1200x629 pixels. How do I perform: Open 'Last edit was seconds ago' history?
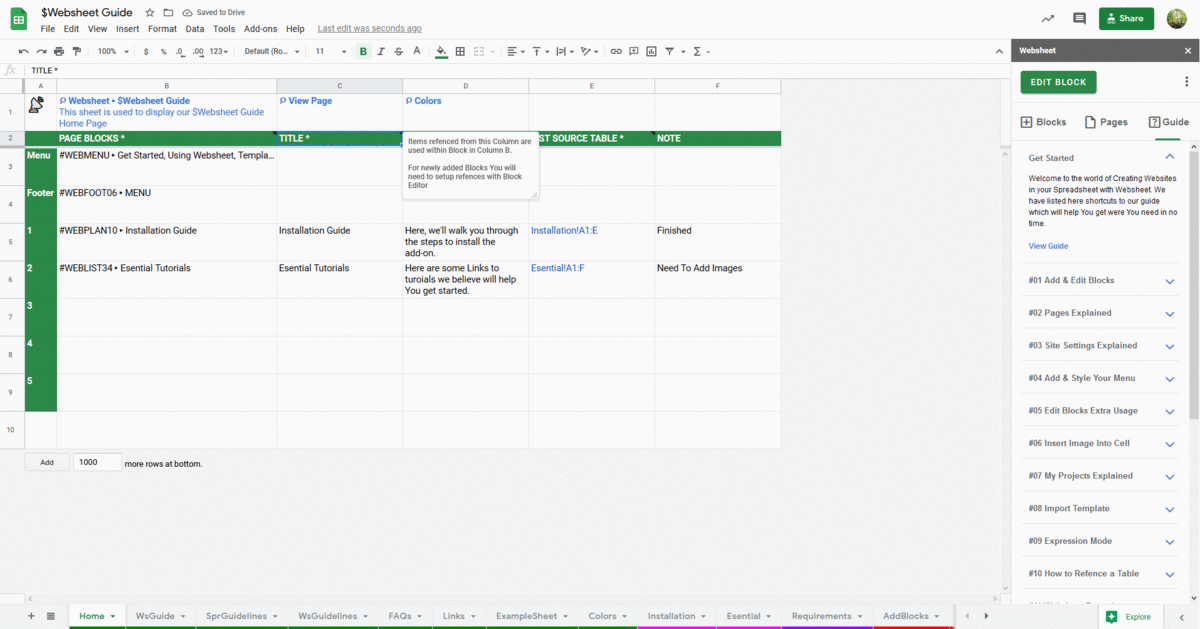pos(369,29)
